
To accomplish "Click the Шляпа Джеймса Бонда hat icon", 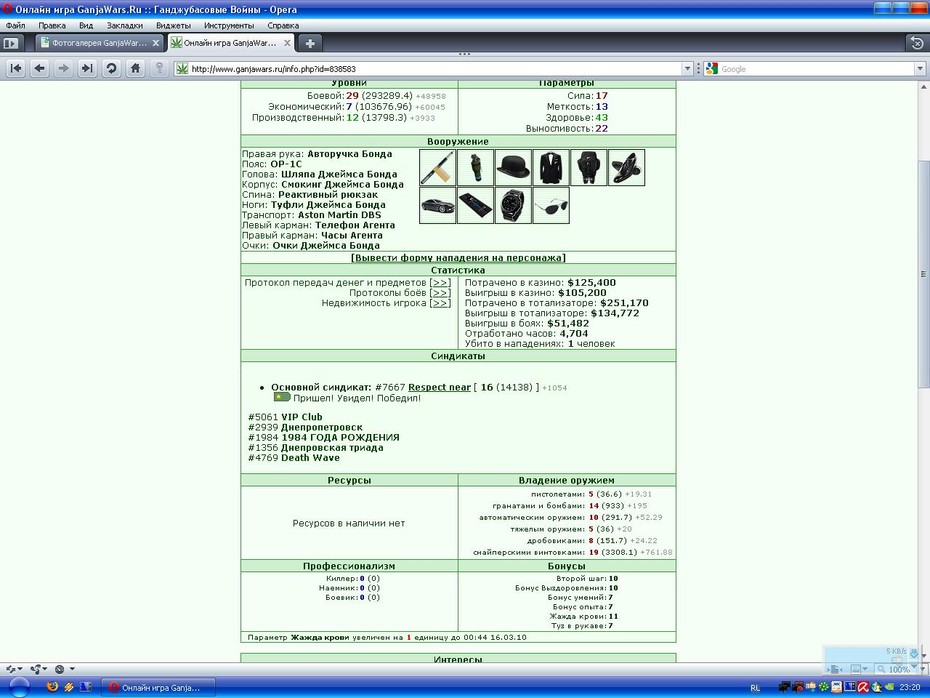I will tap(514, 168).
